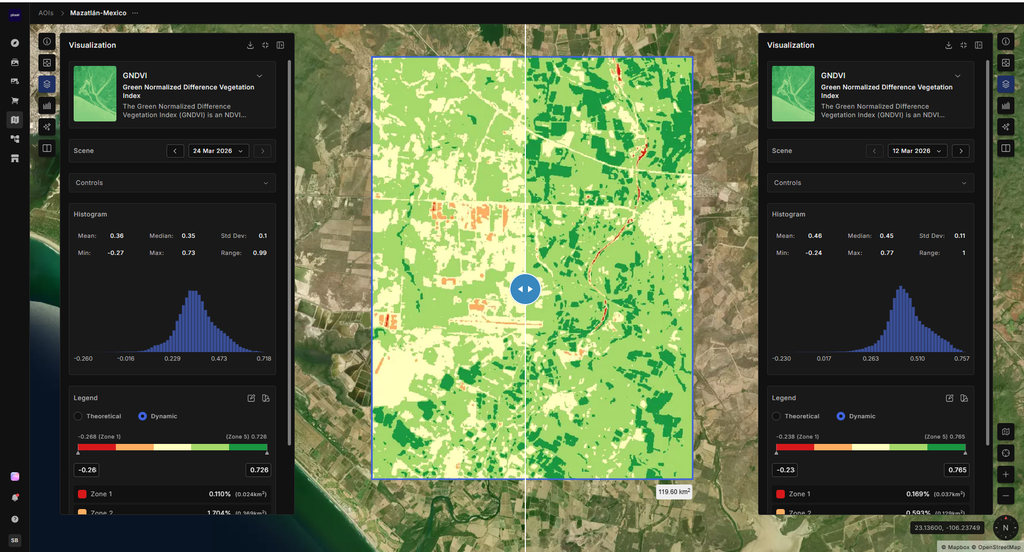Click the 23.13600, -106.23749 coordinates readout
Viewport: 1024px width, 552px height.
pyautogui.click(x=948, y=528)
